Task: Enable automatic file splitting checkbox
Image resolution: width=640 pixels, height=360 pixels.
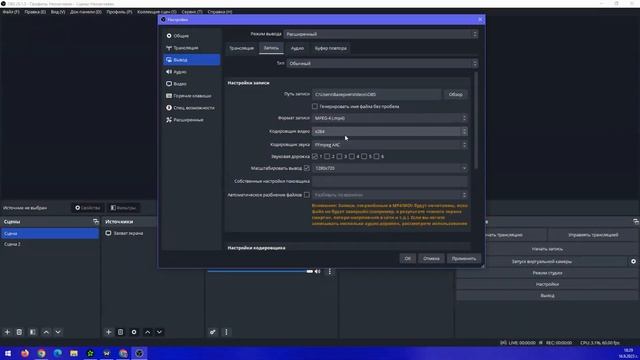Action: (307, 195)
